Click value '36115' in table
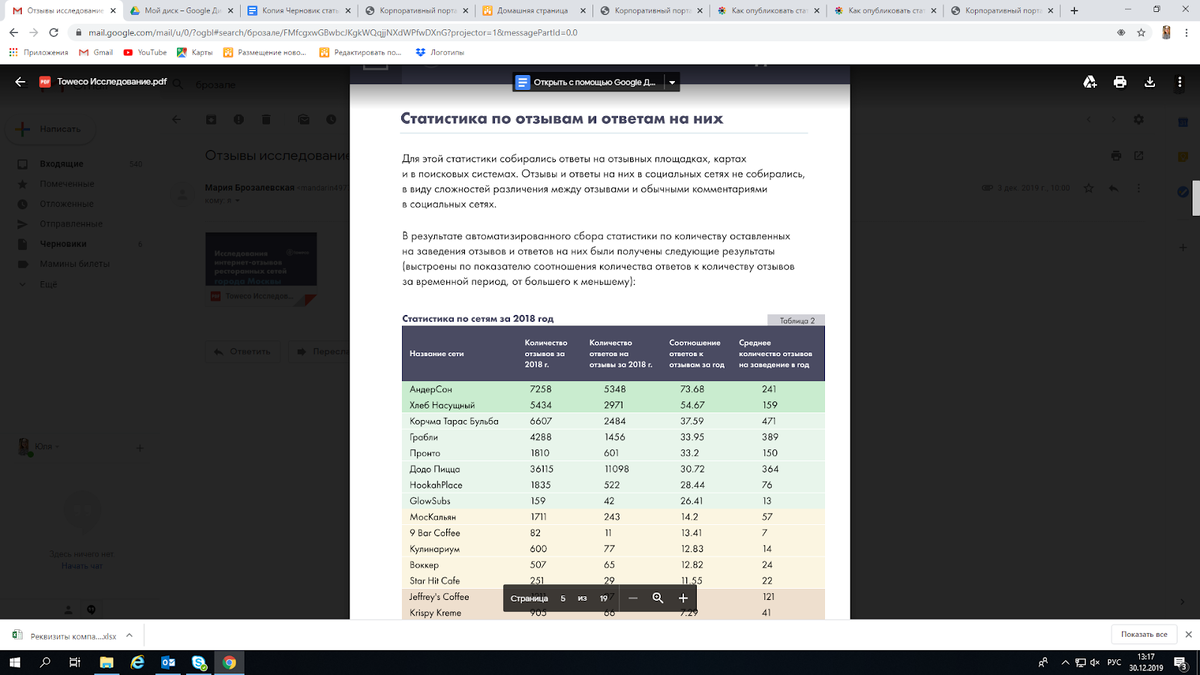Screen dimensions: 1200x675 point(541,468)
